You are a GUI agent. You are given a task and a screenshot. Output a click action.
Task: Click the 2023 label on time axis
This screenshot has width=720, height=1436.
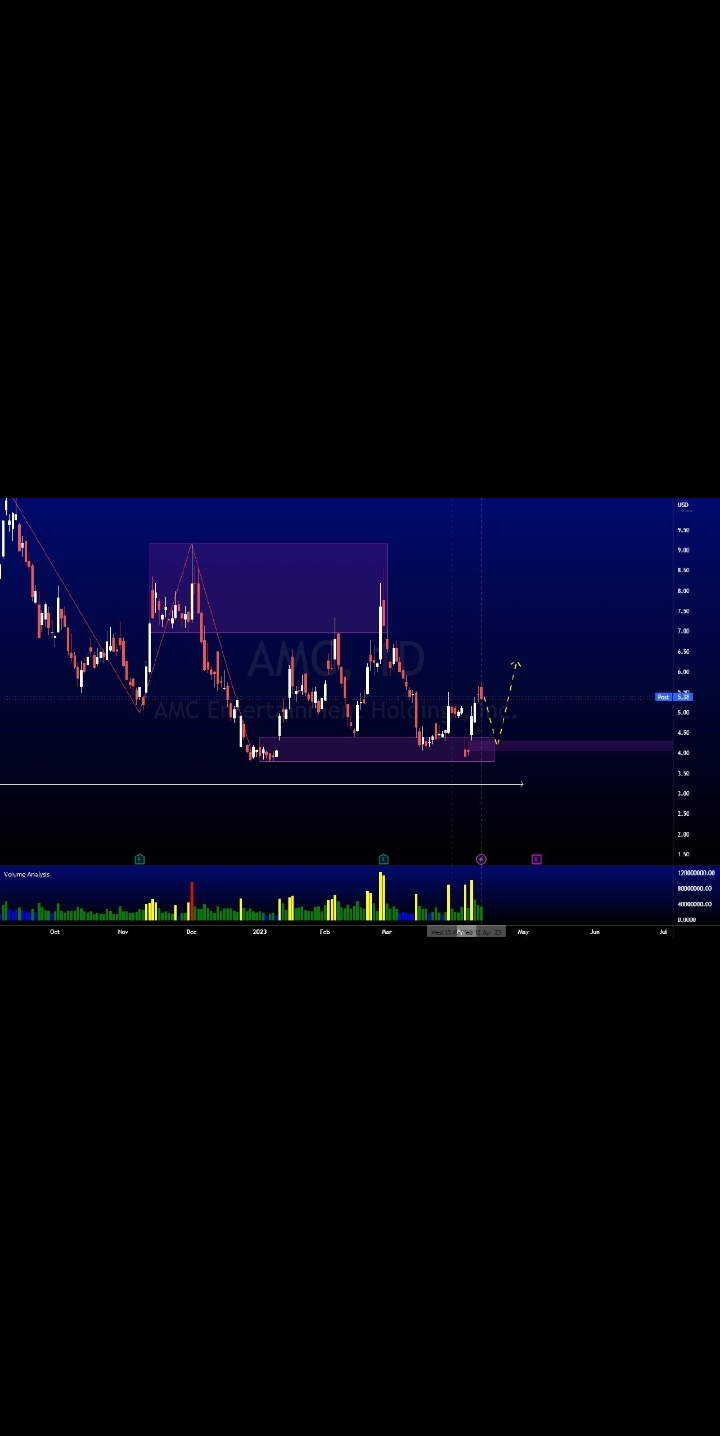point(260,932)
